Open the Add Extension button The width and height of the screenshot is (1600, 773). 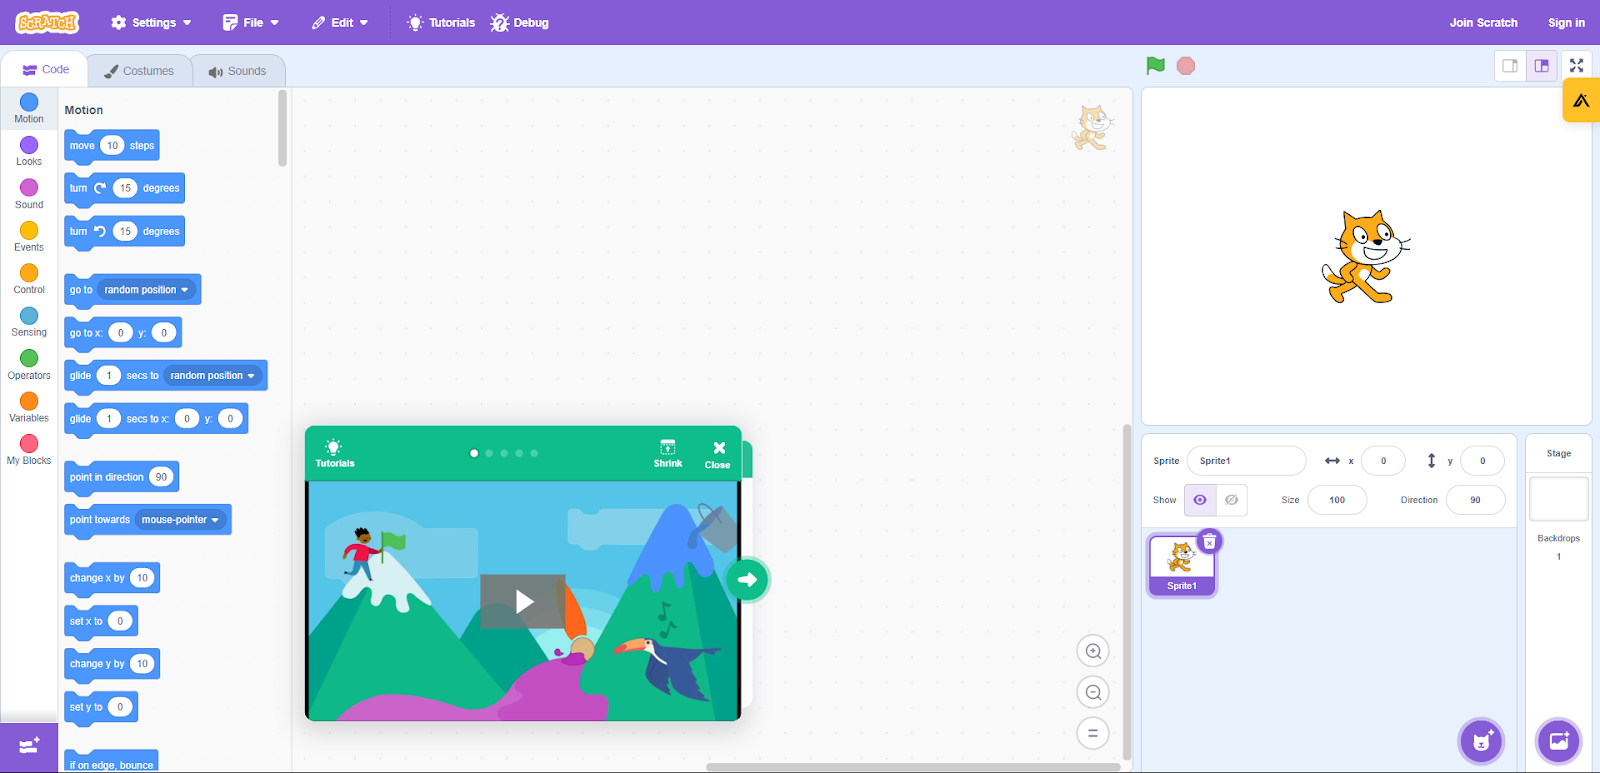click(x=29, y=746)
